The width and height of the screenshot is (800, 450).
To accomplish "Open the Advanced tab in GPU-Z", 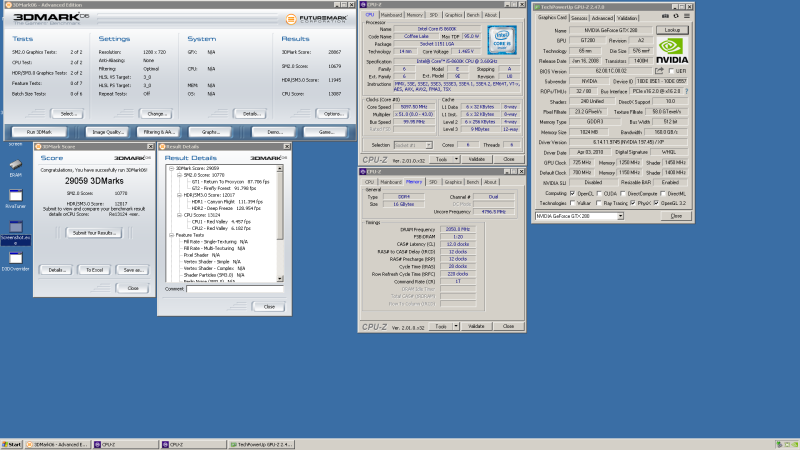I will [602, 18].
